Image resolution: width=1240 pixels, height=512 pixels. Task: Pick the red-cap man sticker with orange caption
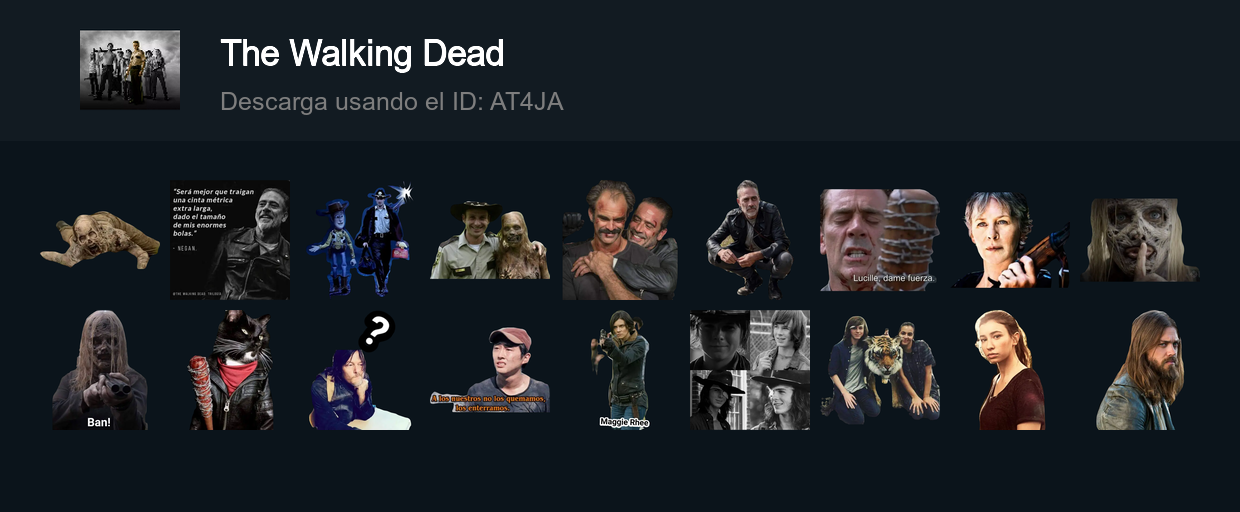490,370
